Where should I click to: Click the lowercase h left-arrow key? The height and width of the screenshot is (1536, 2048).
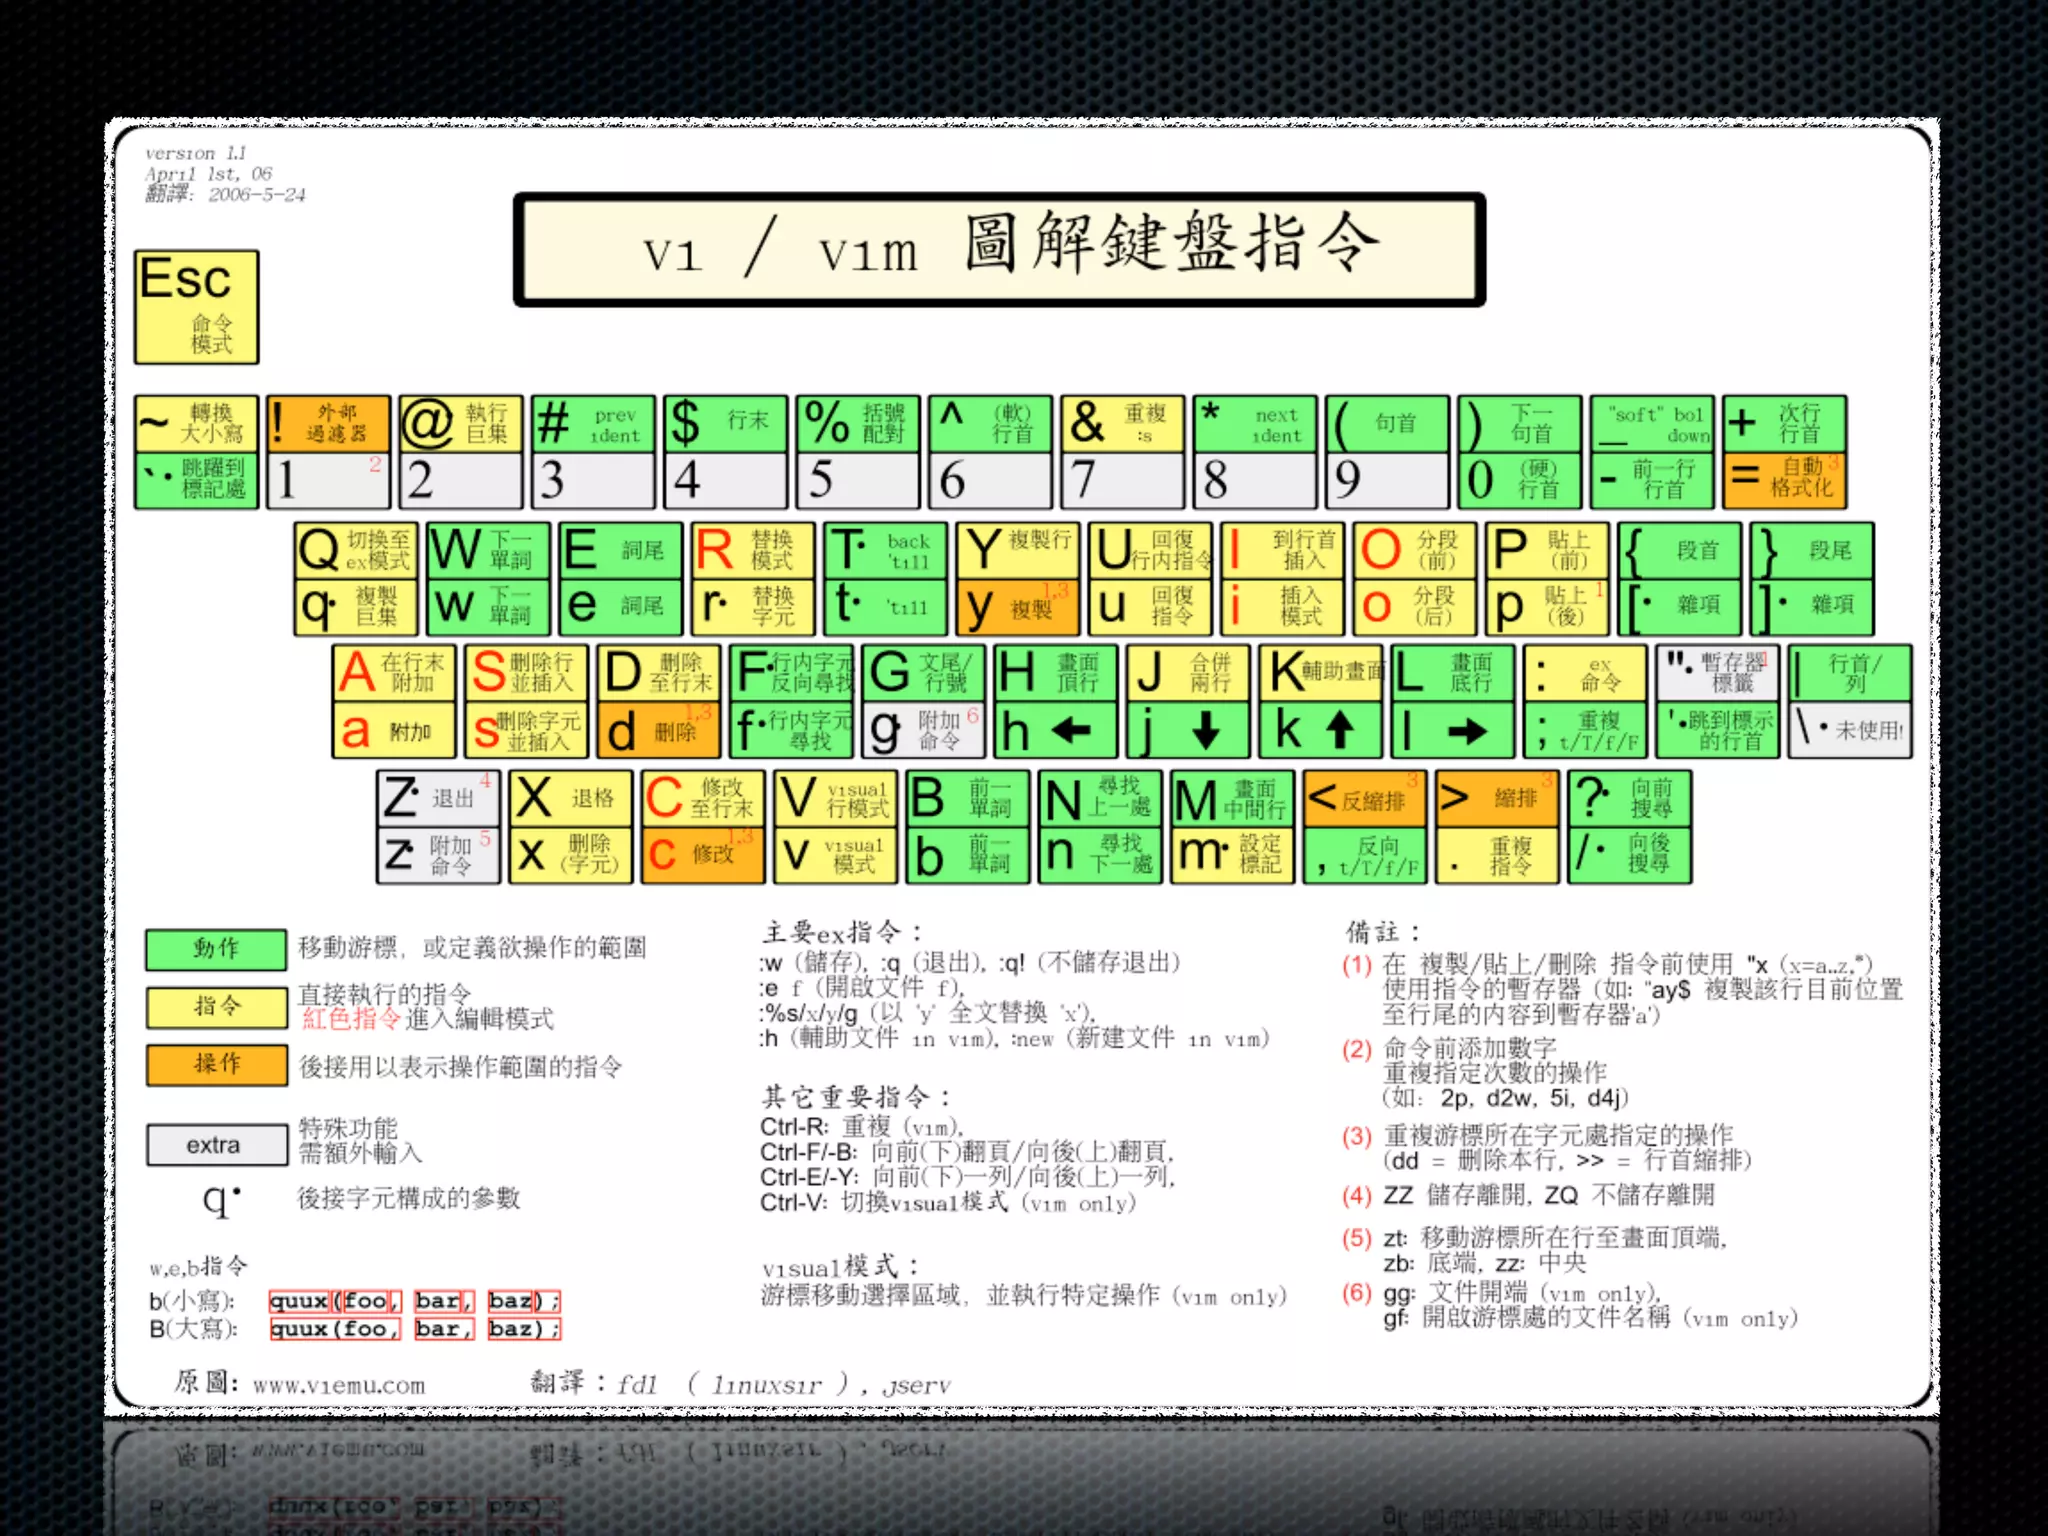tap(1056, 731)
